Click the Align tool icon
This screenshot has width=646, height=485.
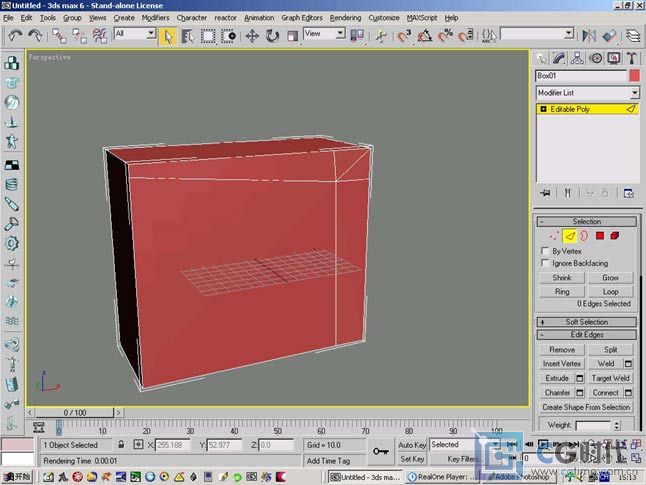[x=609, y=36]
